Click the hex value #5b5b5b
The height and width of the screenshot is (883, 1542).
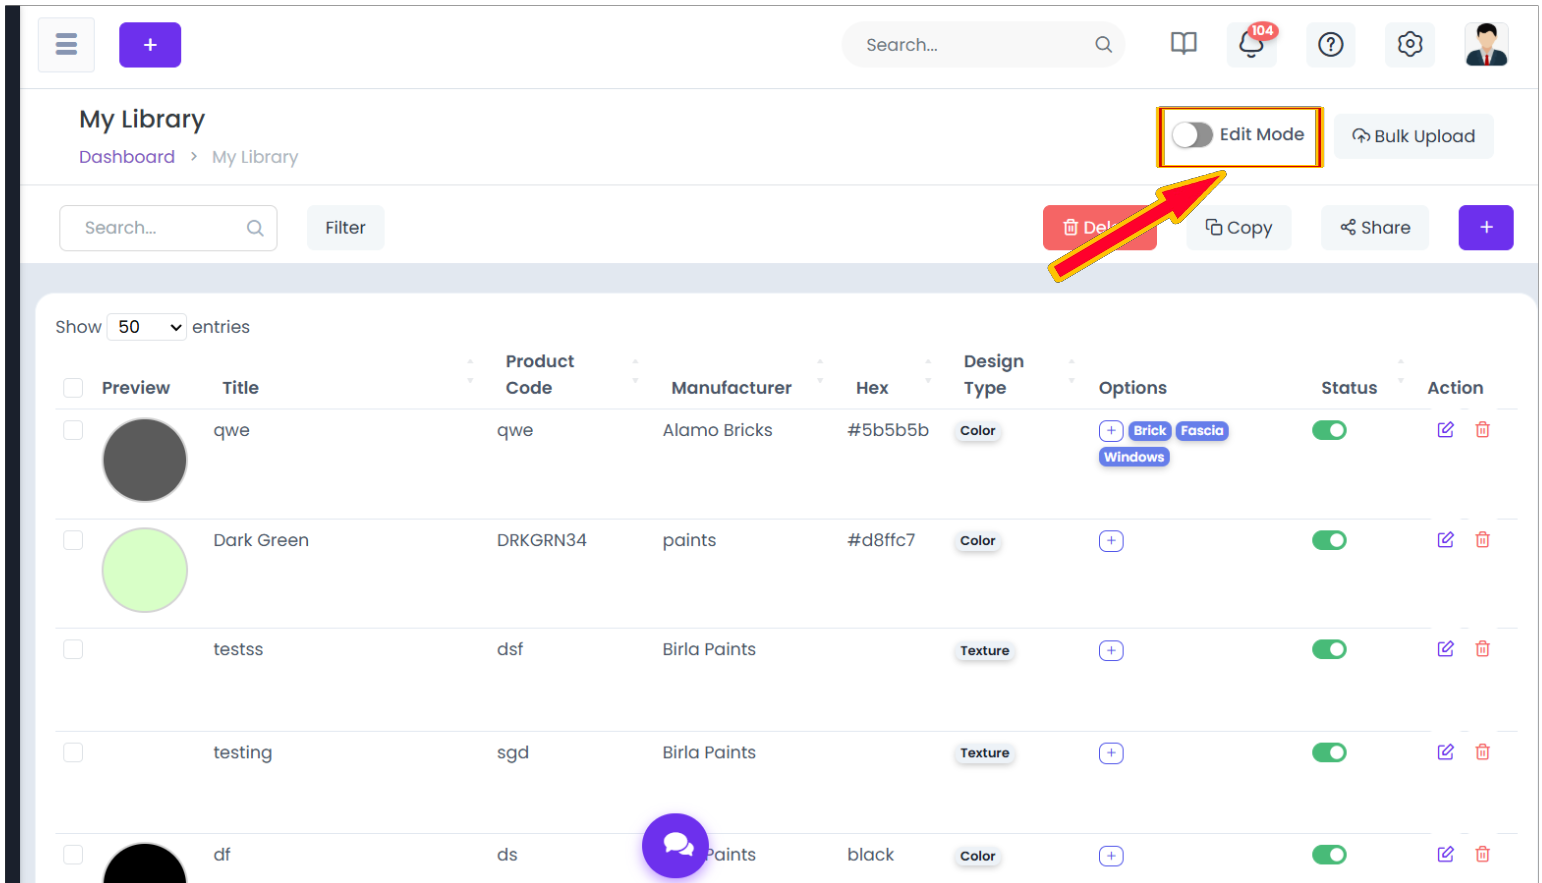coord(888,430)
